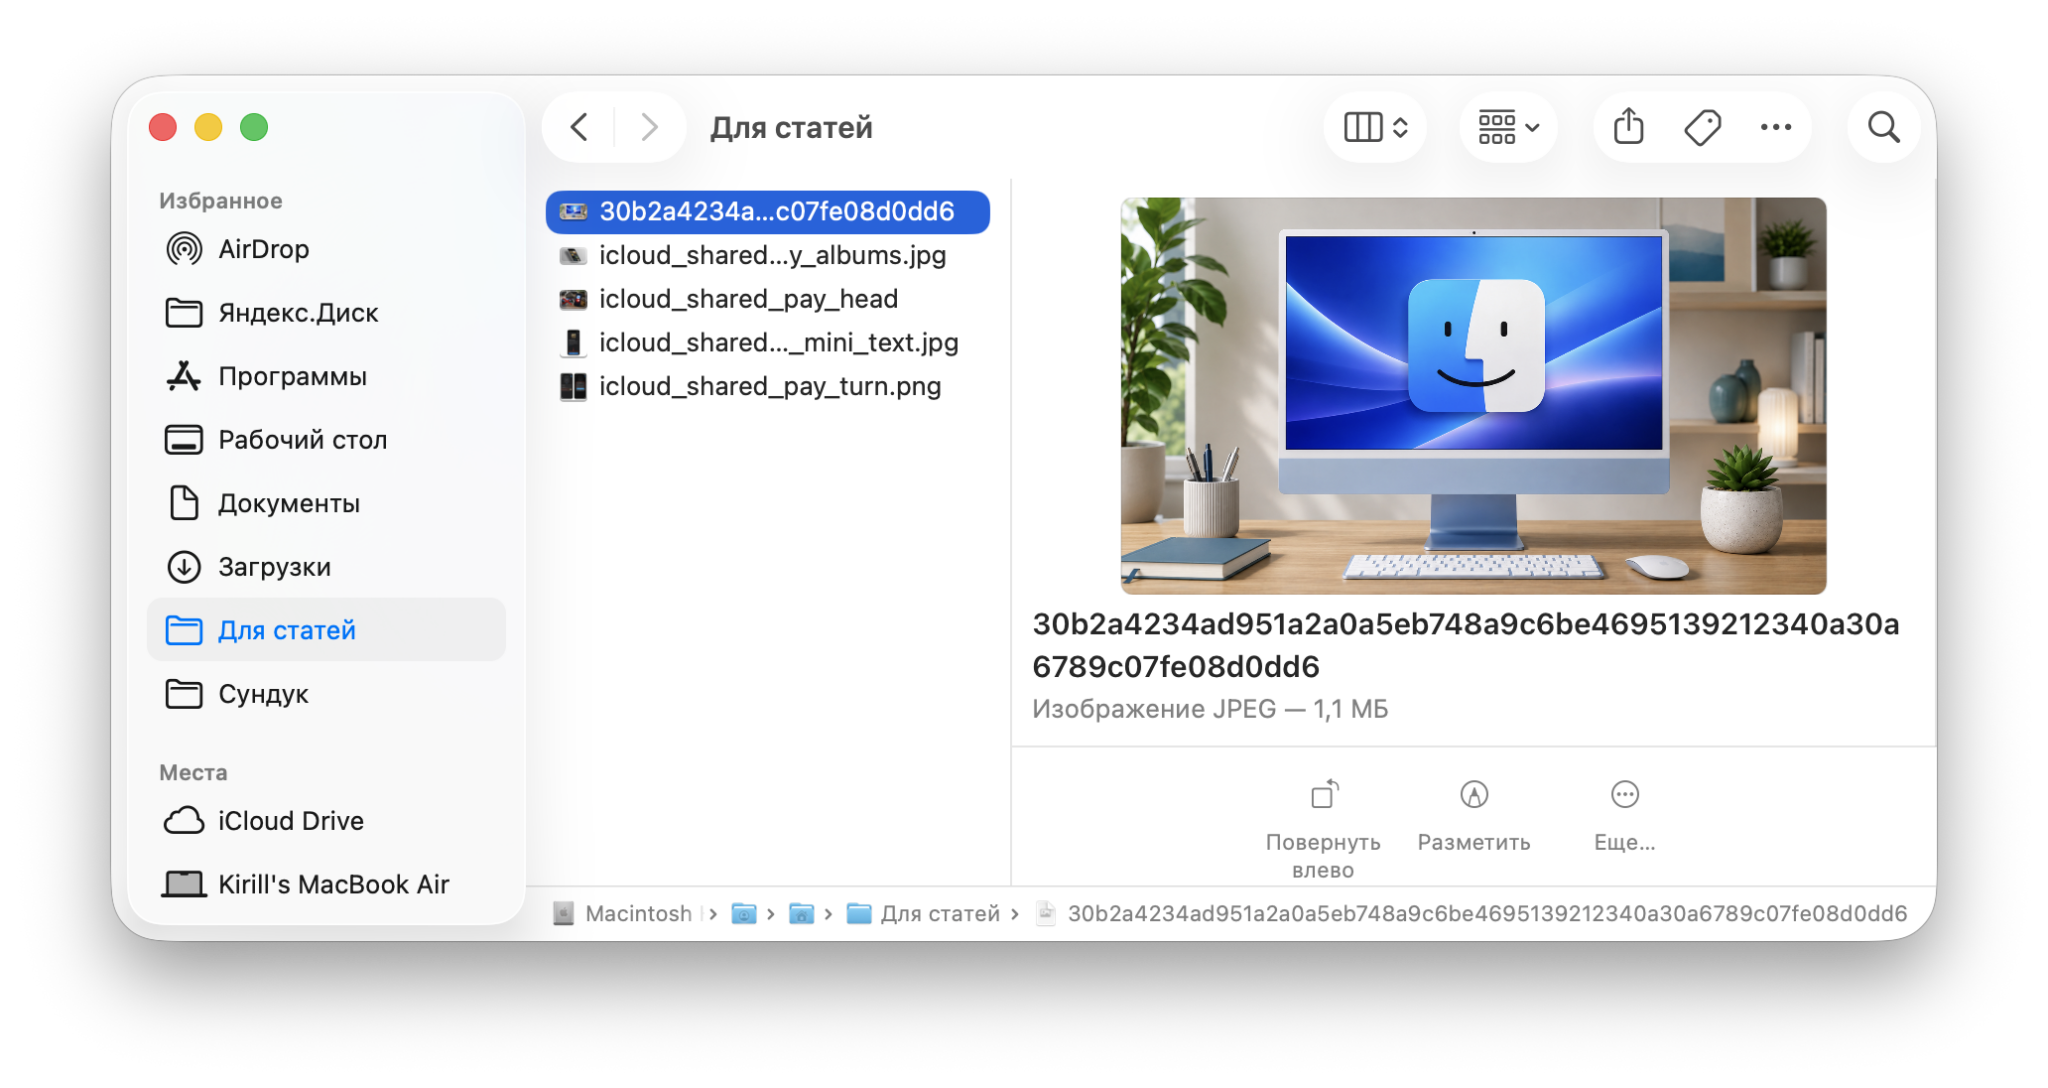The height and width of the screenshot is (1088, 2048).
Task: Open Документы in the sidebar
Action: (x=326, y=503)
